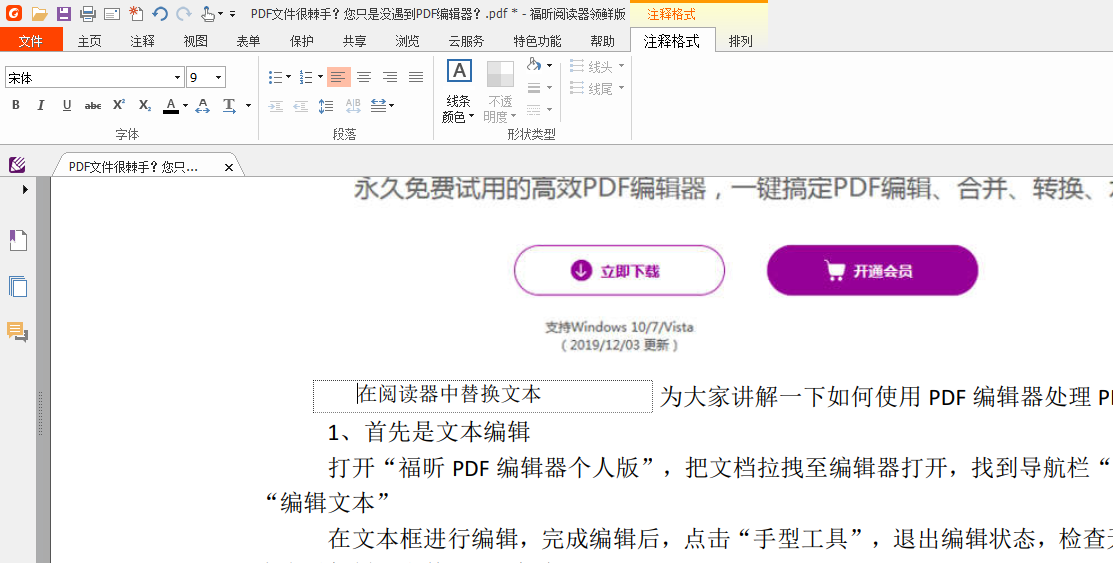Open the paragraph spacing dropdown icon

coord(382,106)
